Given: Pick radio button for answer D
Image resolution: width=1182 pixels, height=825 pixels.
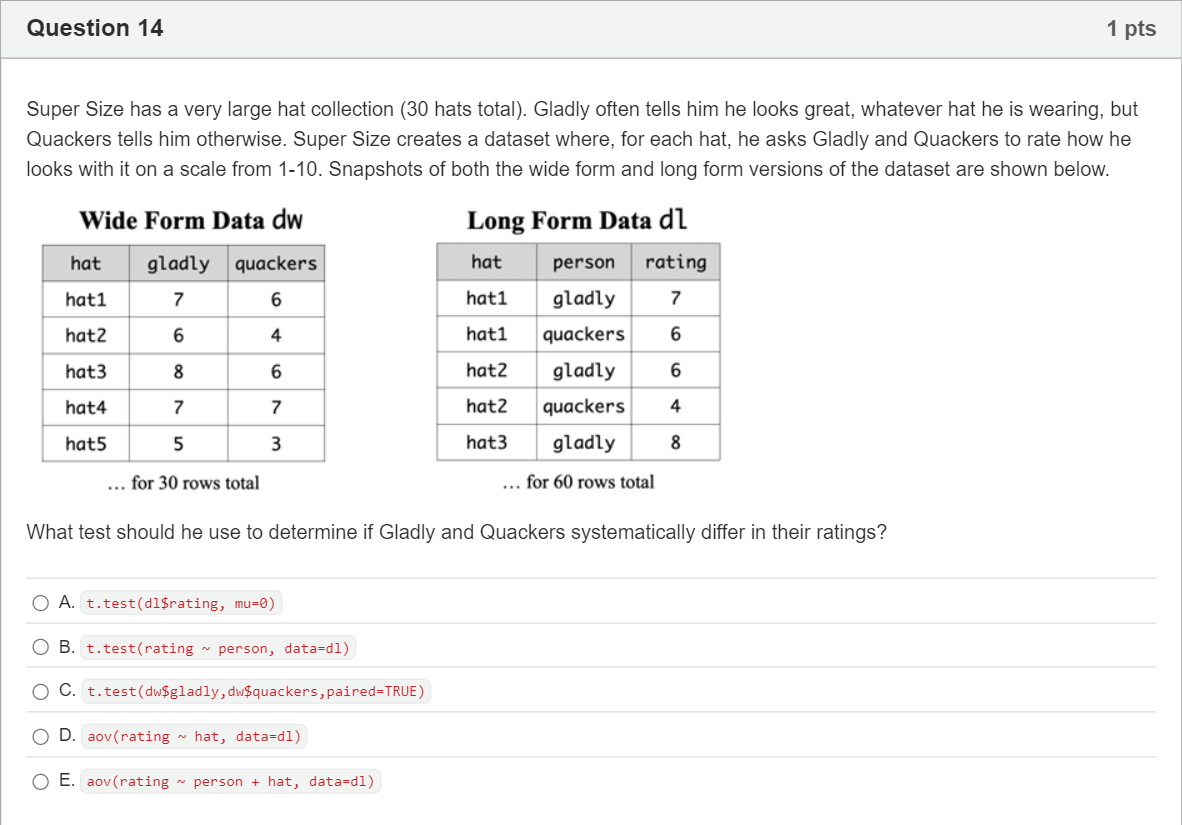Looking at the screenshot, I should [41, 736].
